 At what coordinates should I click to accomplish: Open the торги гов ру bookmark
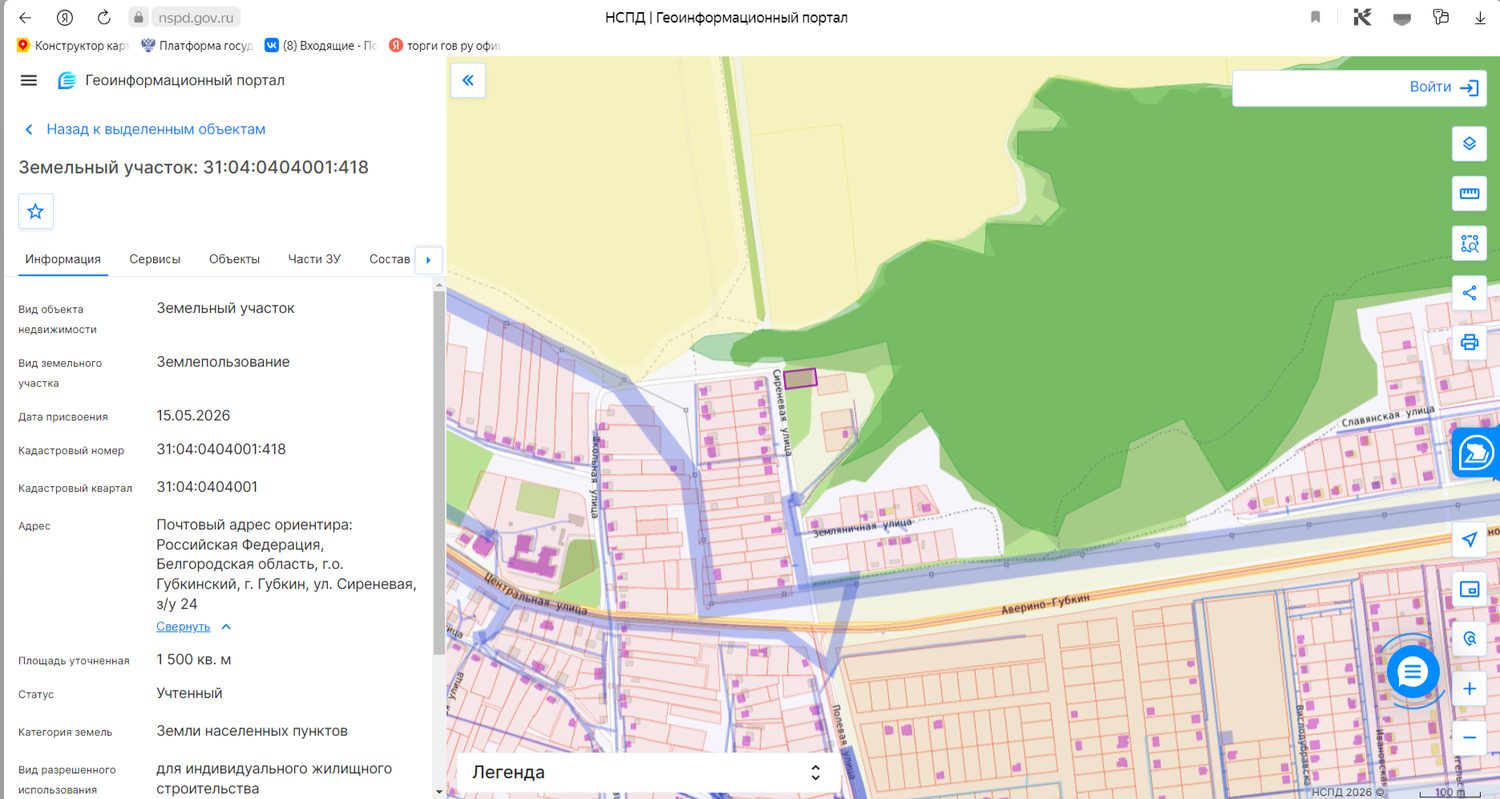[444, 45]
